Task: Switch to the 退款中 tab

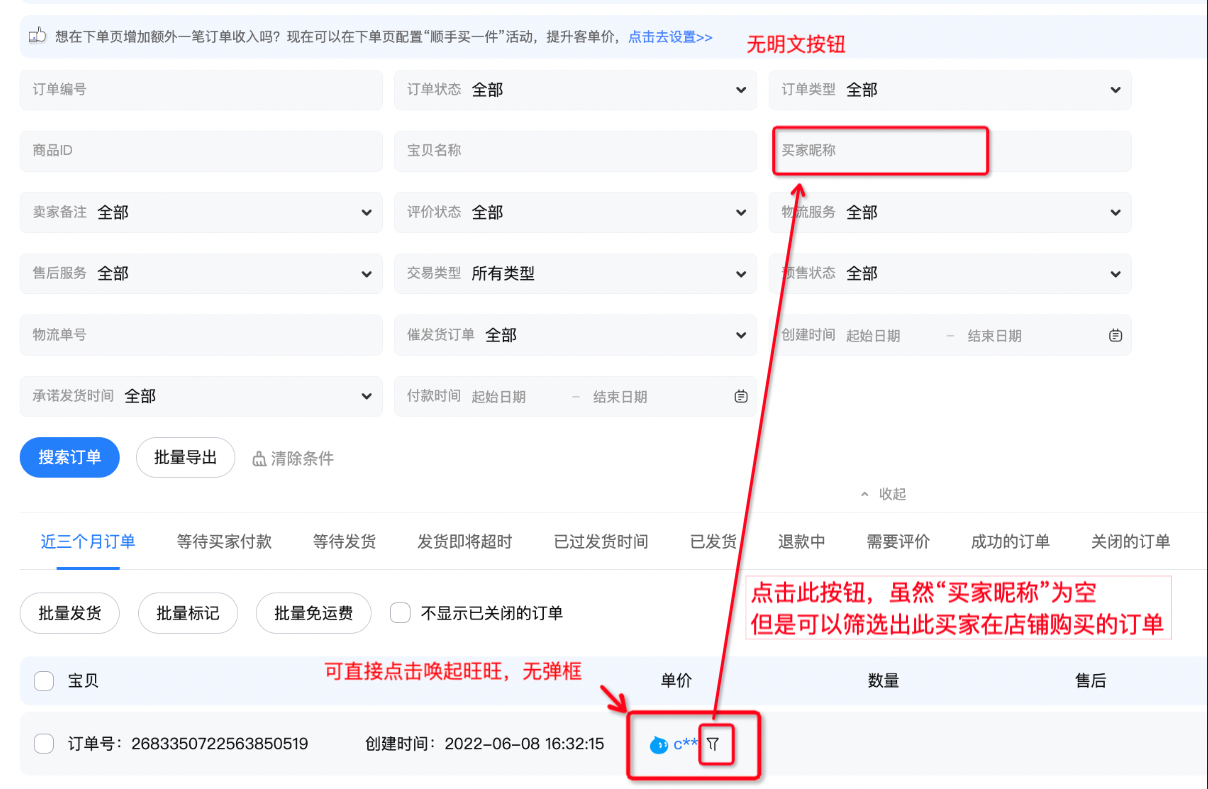Action: [801, 542]
